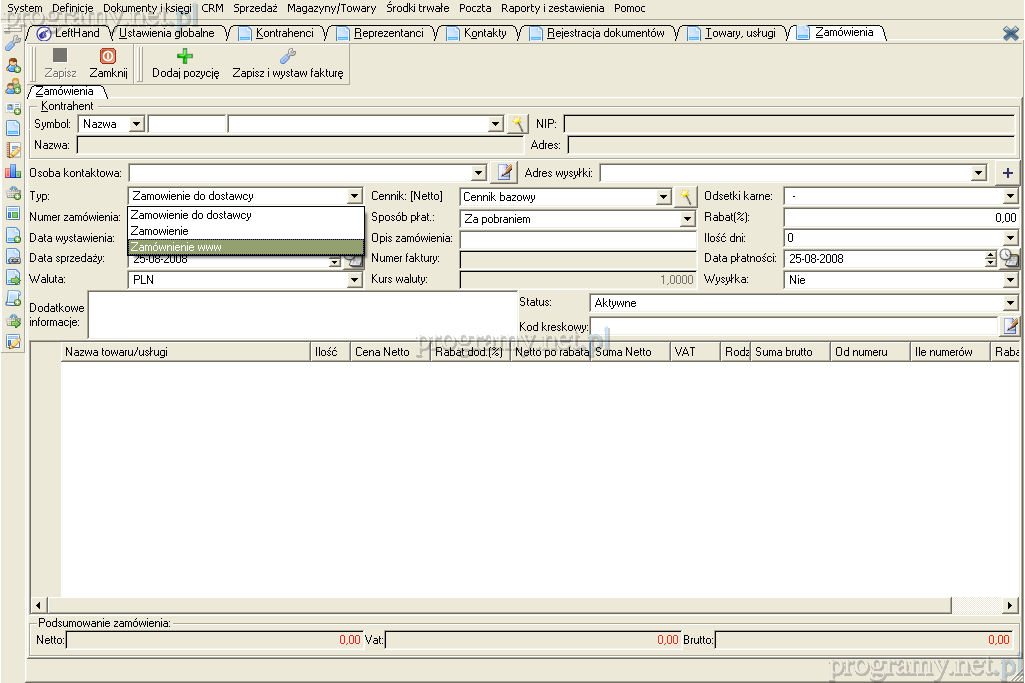Click the wand icon next to NIP
Viewport: 1025px width, 683px height.
(x=517, y=124)
